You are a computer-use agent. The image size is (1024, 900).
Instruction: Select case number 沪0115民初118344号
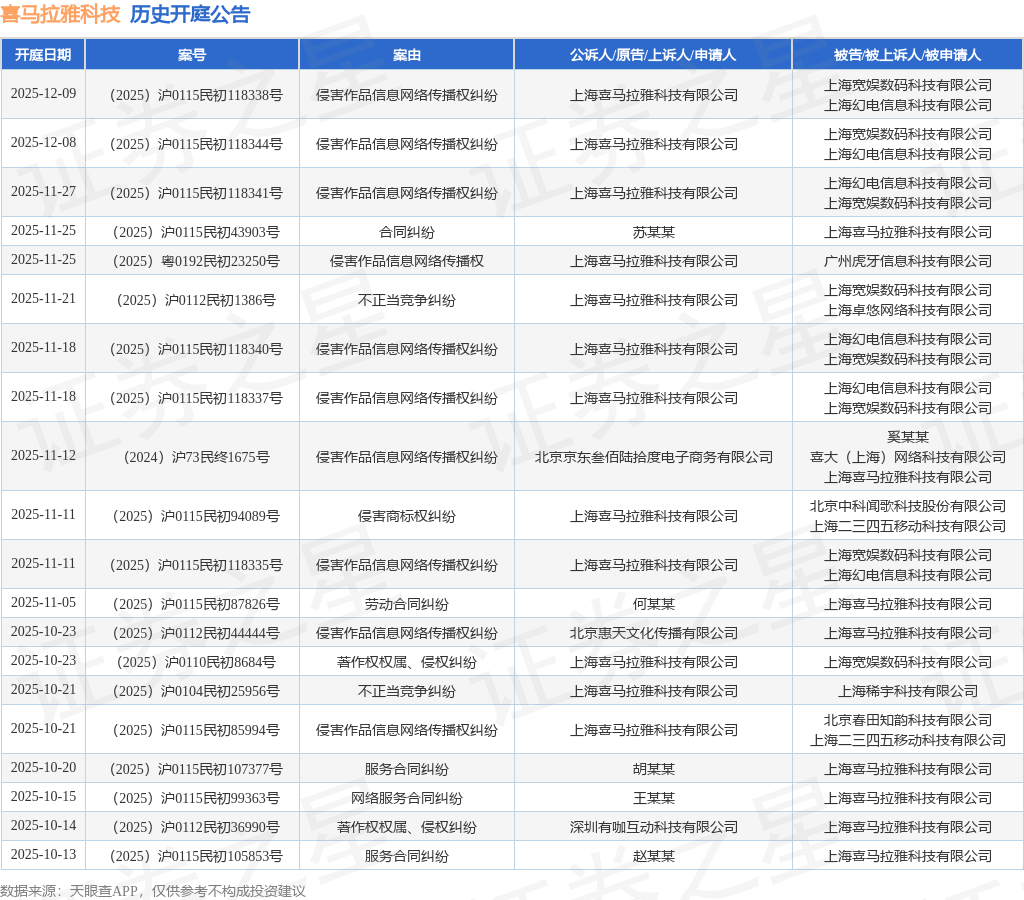click(x=196, y=144)
